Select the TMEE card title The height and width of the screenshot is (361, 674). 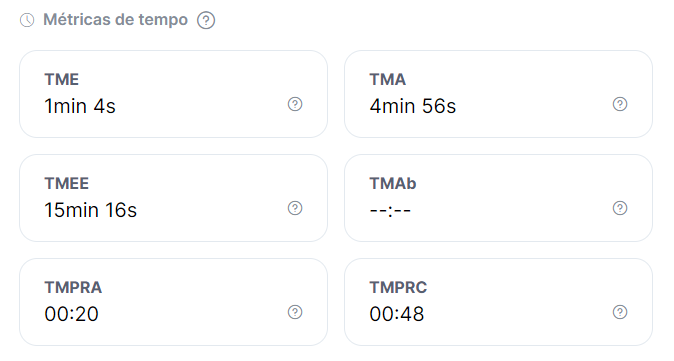(67, 184)
